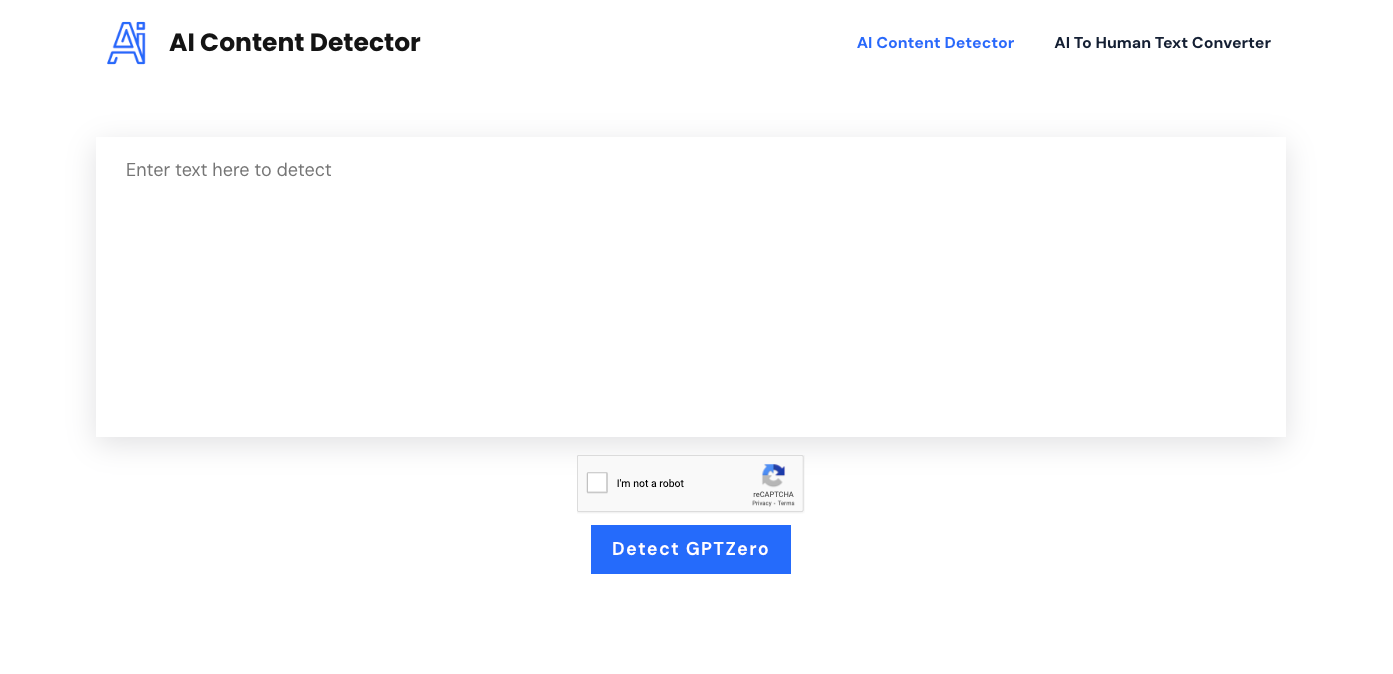The image size is (1393, 674).
Task: Select the blue highlighted navigation item
Action: (935, 43)
